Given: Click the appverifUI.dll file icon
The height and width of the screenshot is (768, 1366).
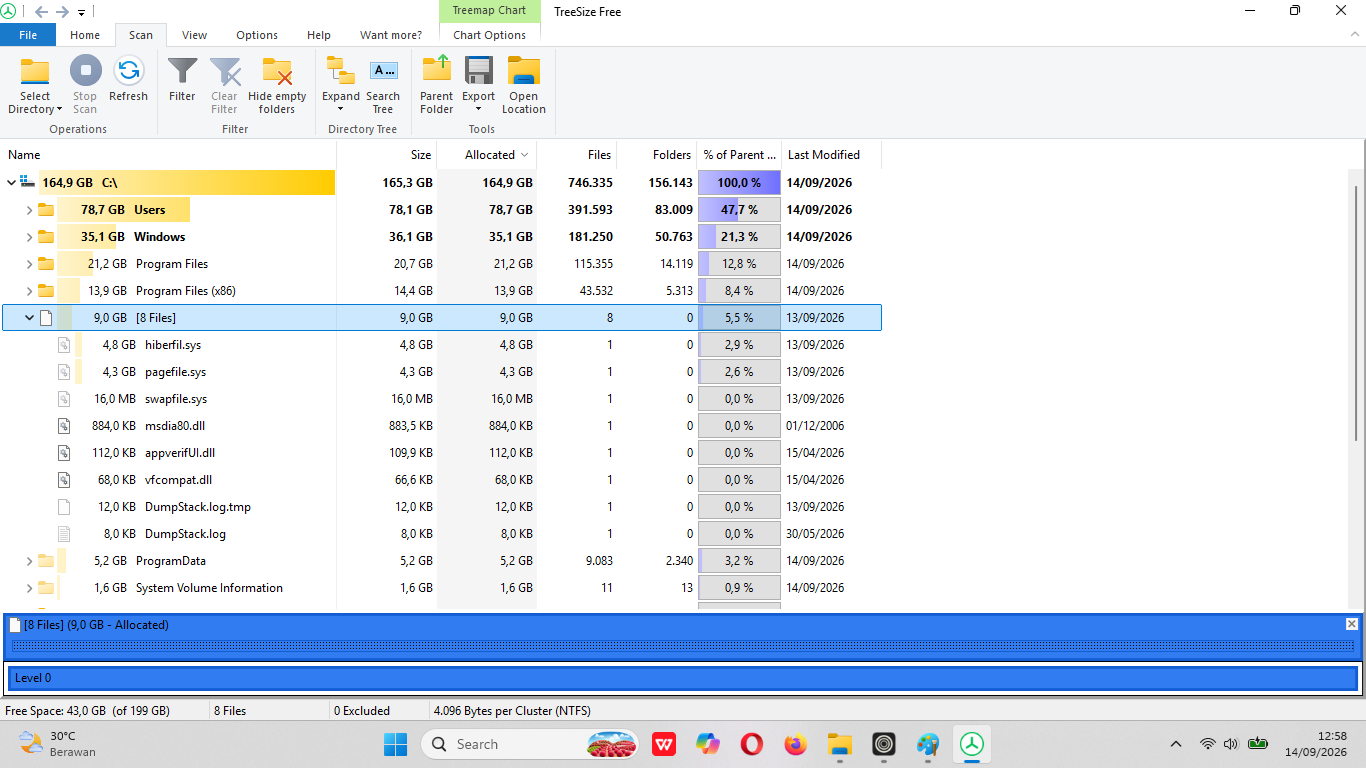Looking at the screenshot, I should click(x=64, y=453).
